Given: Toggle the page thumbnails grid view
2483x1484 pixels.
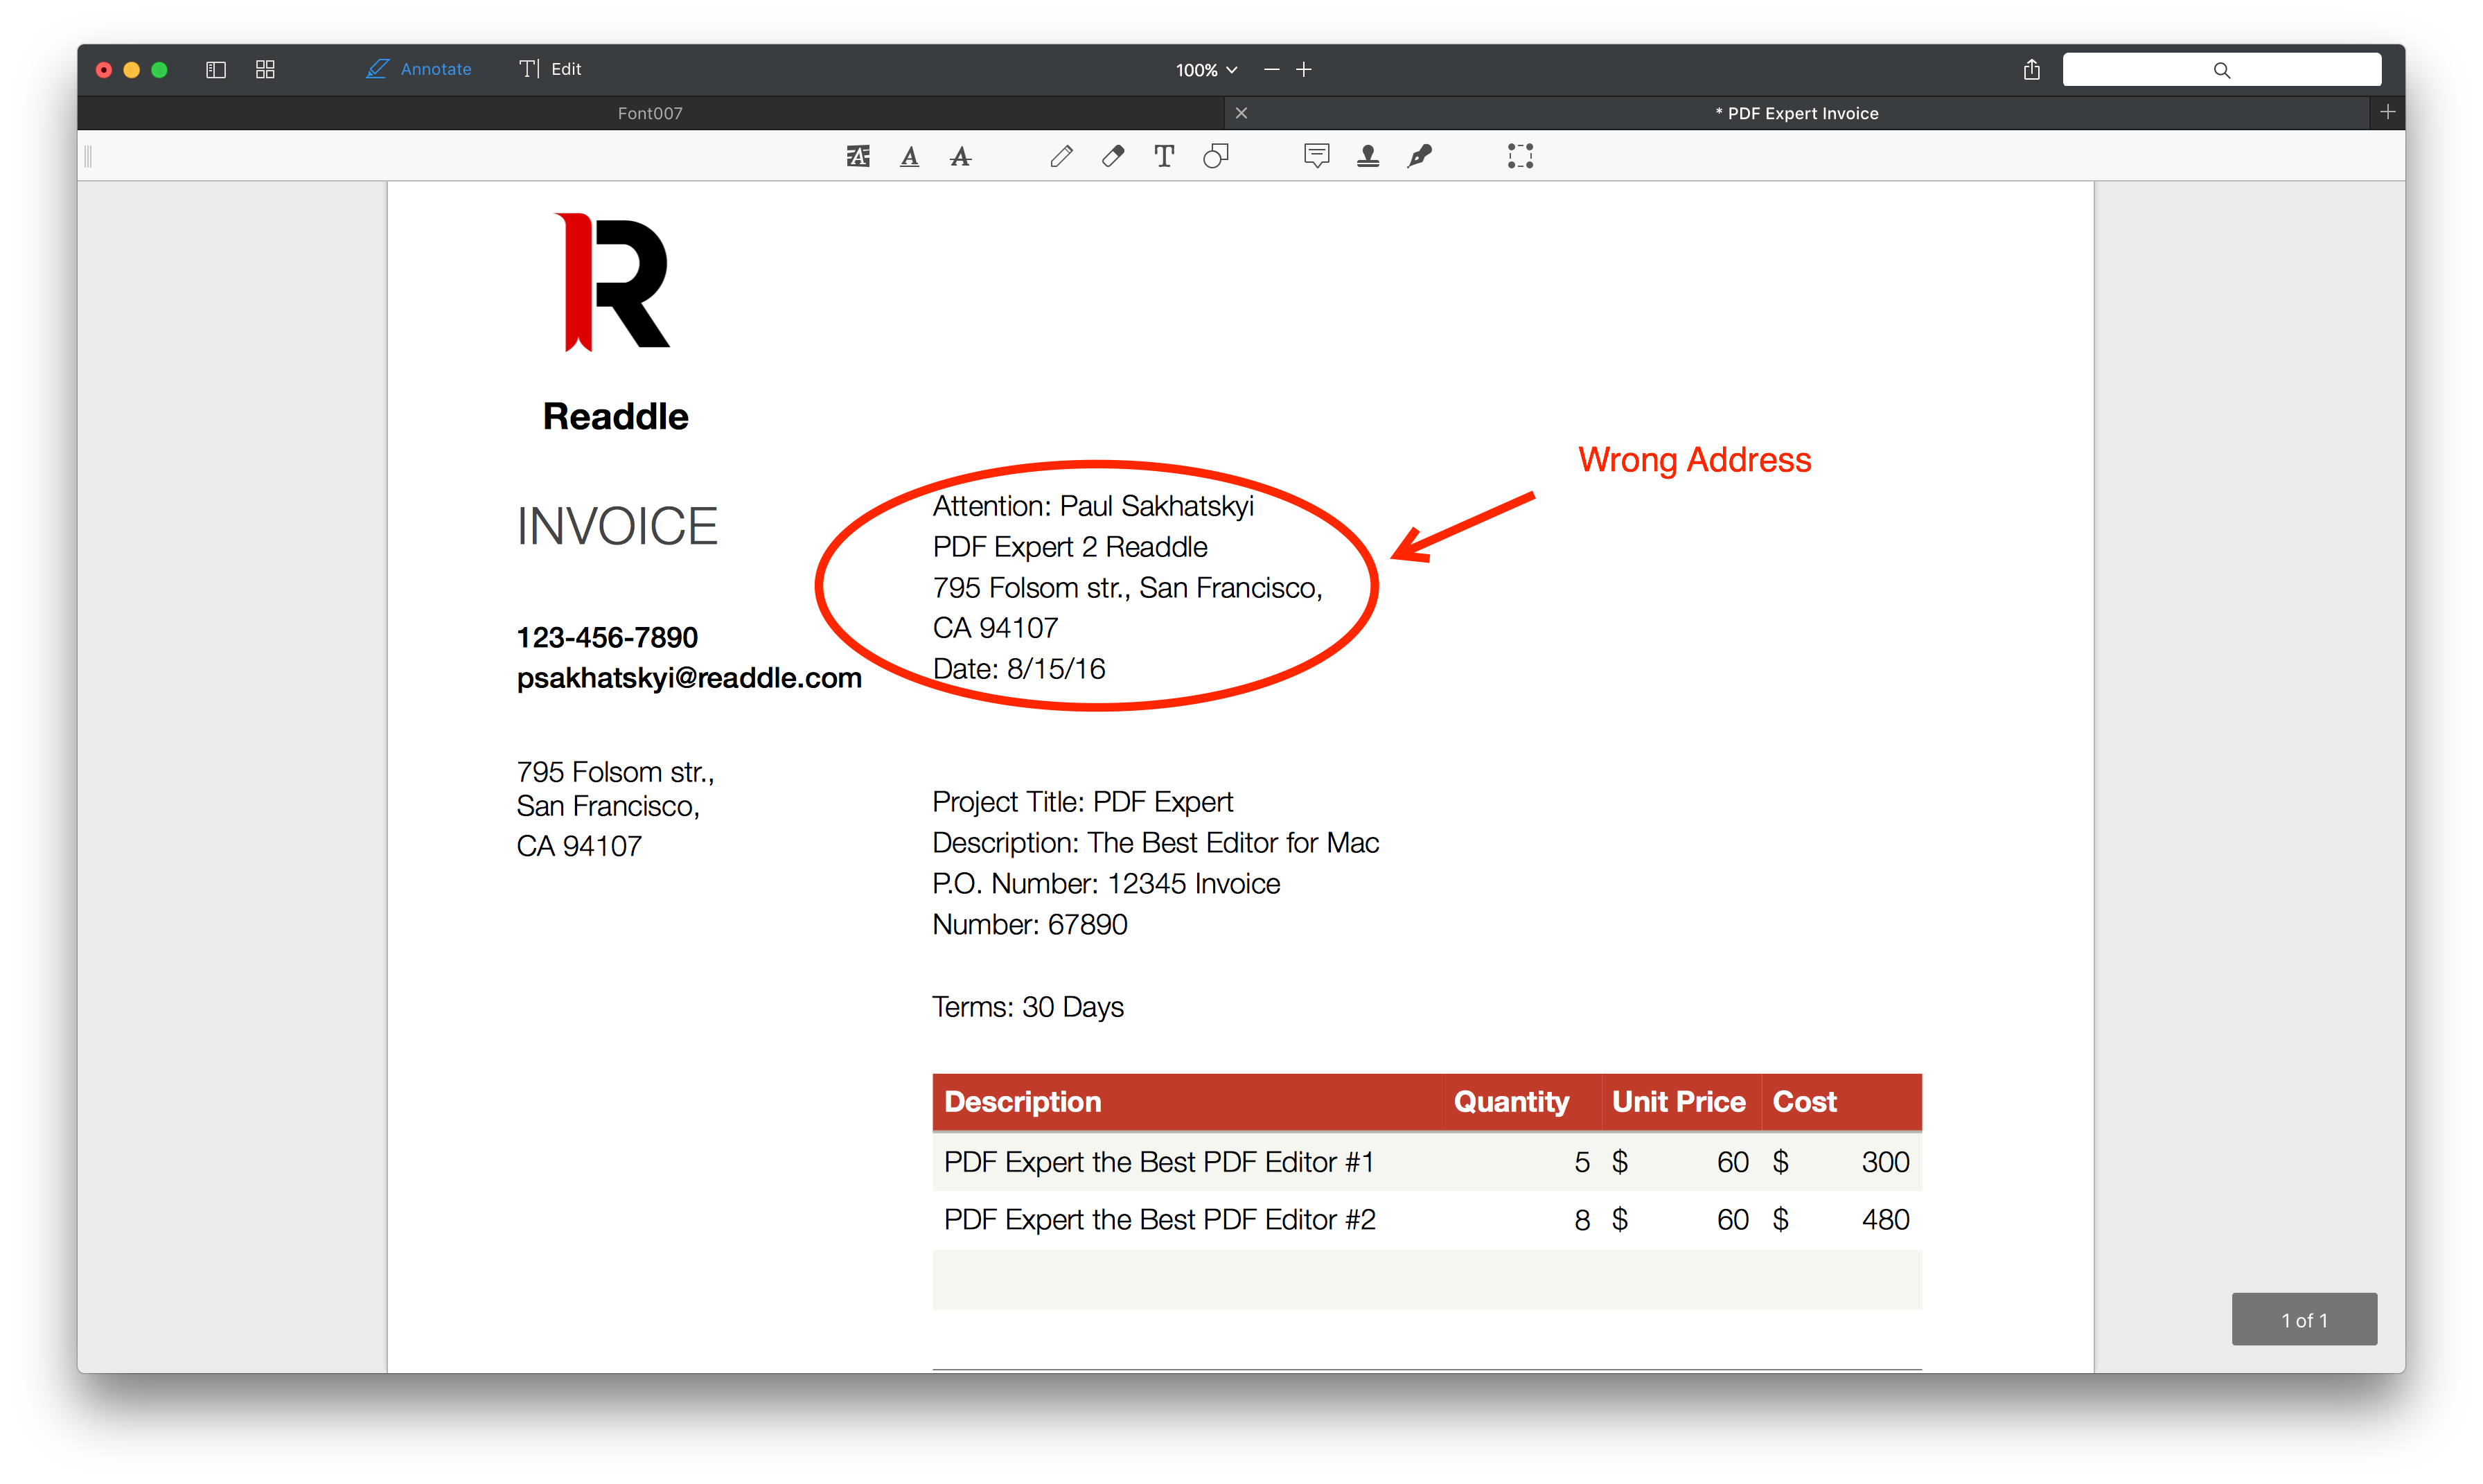Looking at the screenshot, I should (x=264, y=69).
